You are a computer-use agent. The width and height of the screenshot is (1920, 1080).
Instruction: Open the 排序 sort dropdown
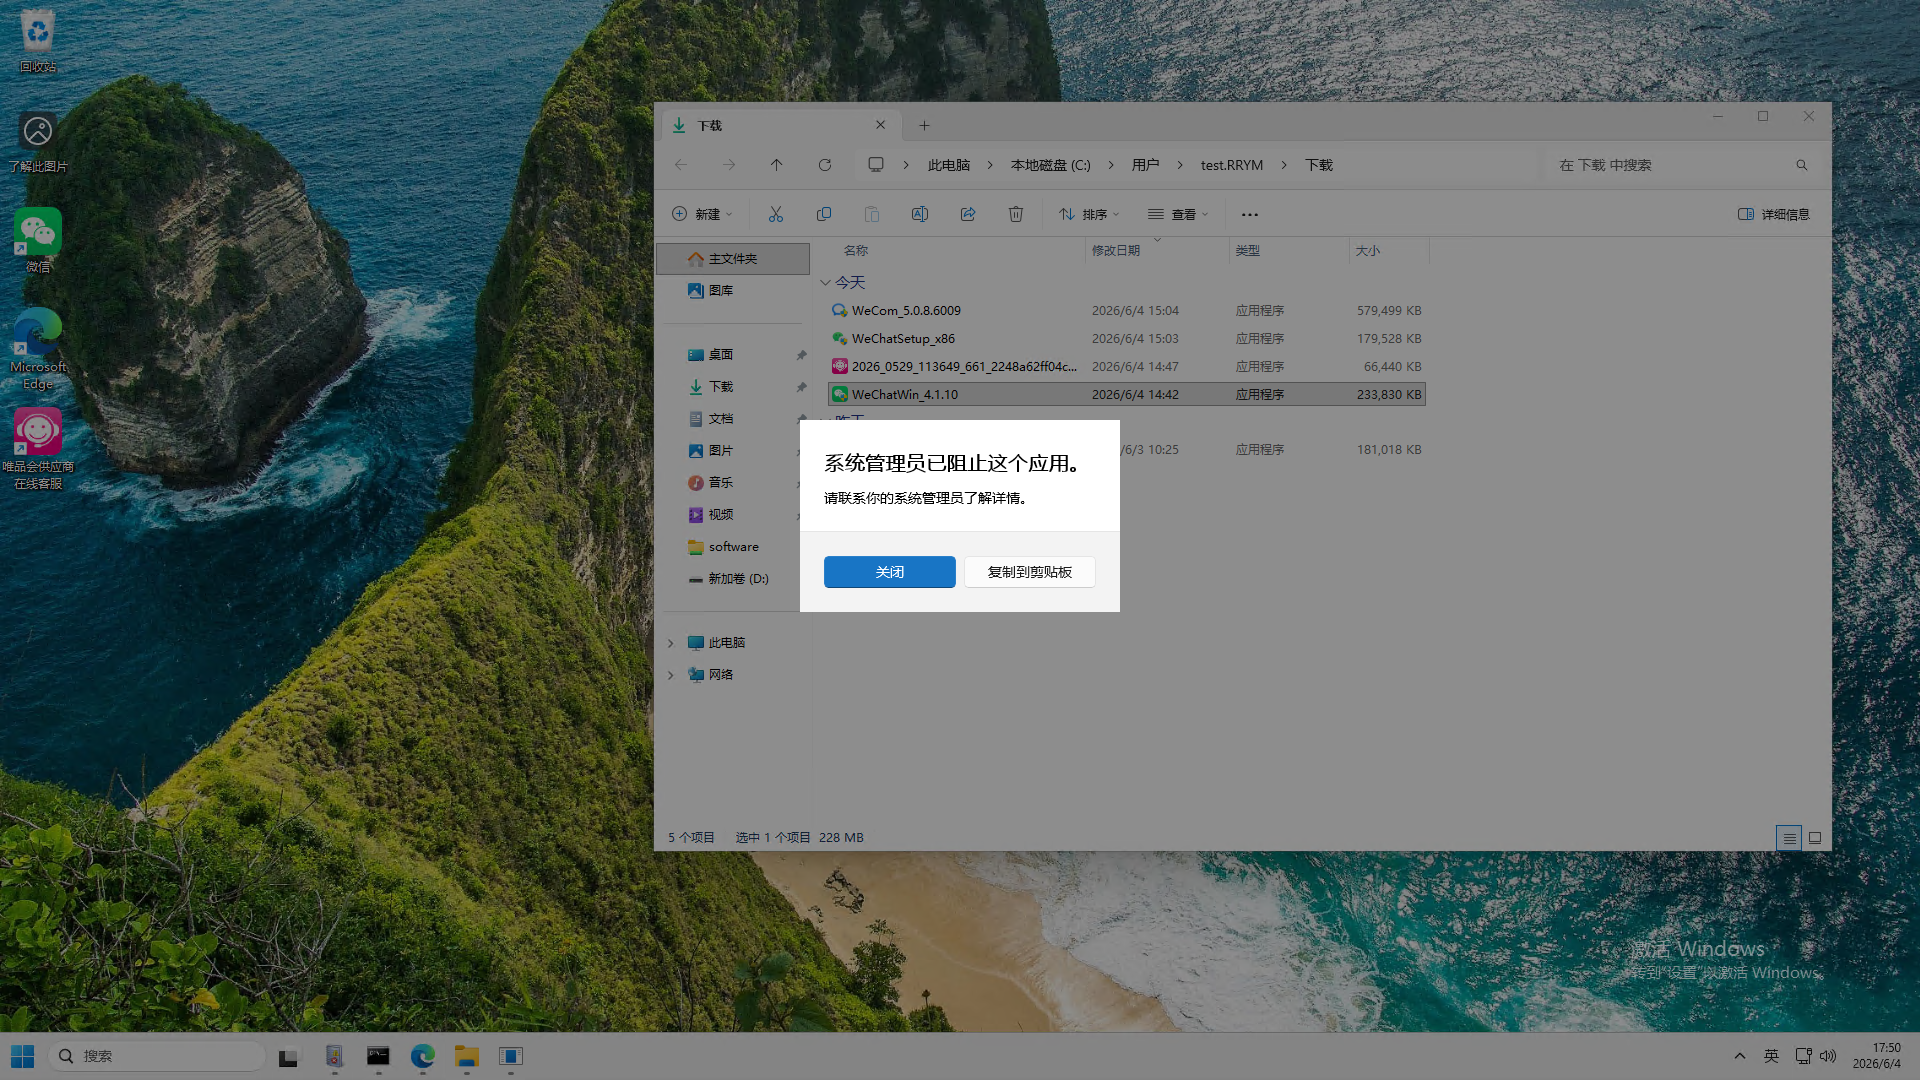(x=1089, y=214)
